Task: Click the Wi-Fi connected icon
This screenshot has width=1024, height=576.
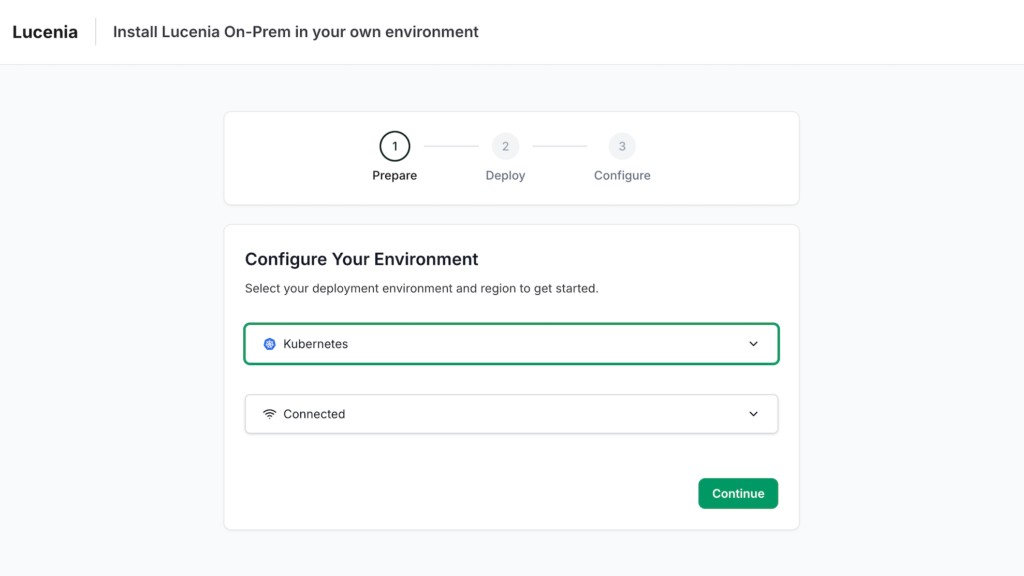Action: click(269, 414)
